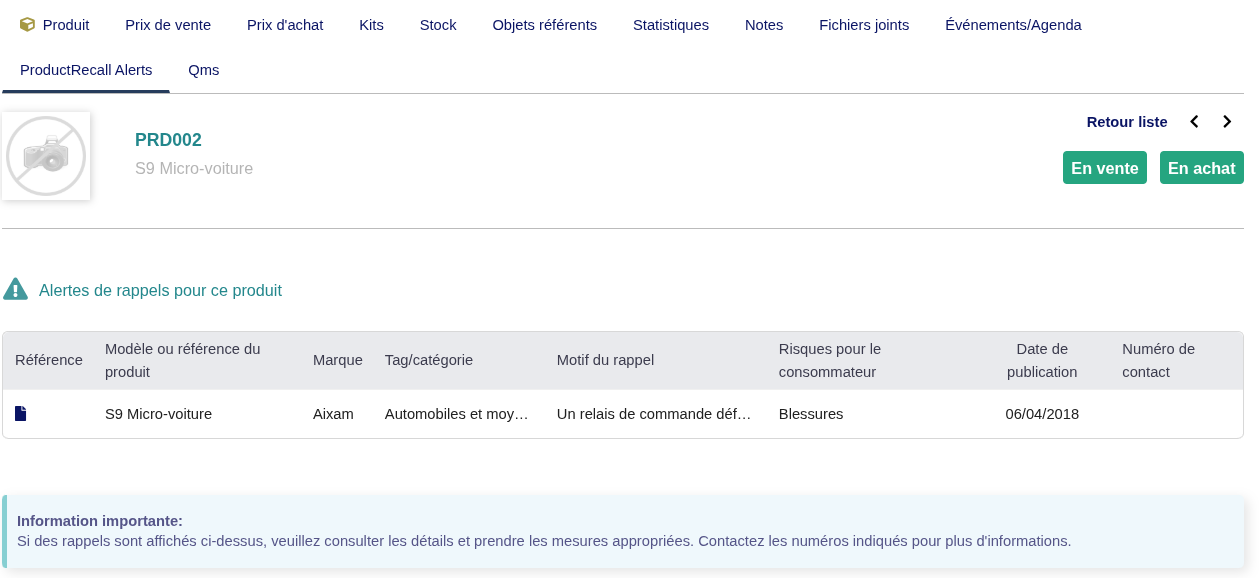Switch to the Qms tab
The height and width of the screenshot is (578, 1259).
coord(203,70)
